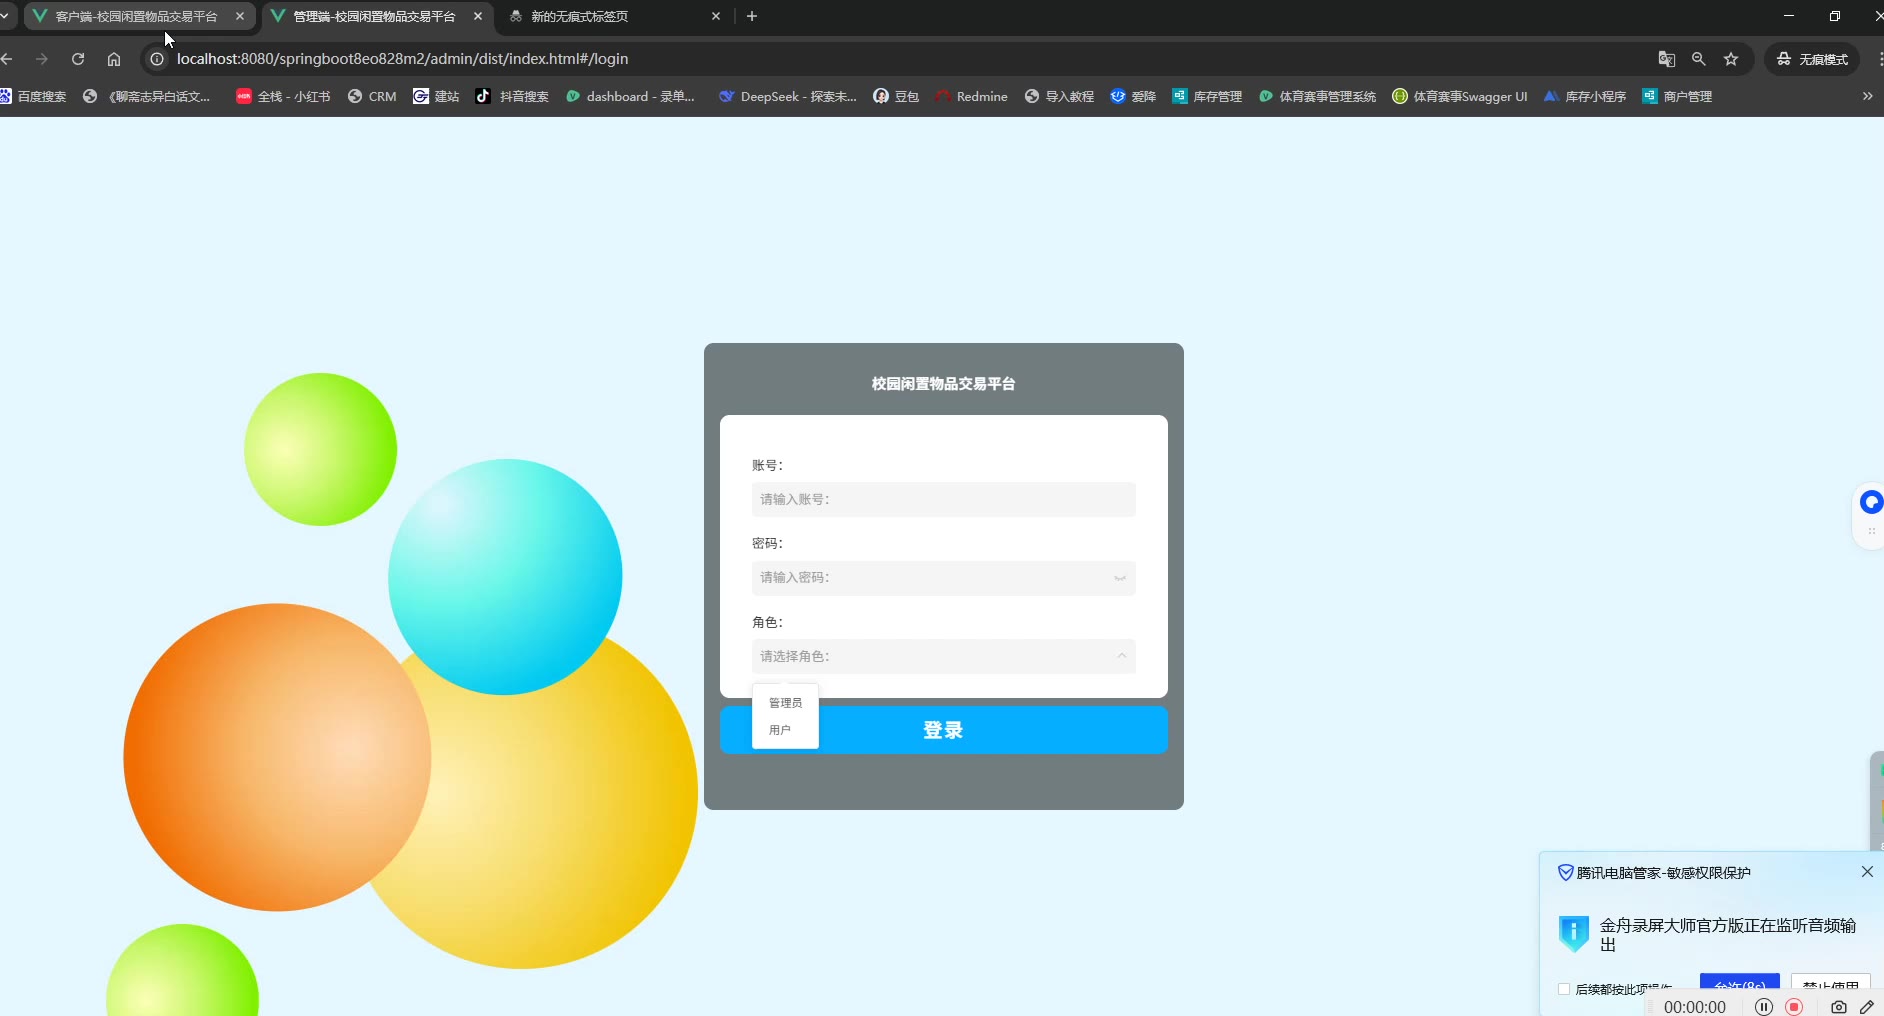Open a new tab with plus button
Viewport: 1884px width, 1016px height.
(x=752, y=16)
